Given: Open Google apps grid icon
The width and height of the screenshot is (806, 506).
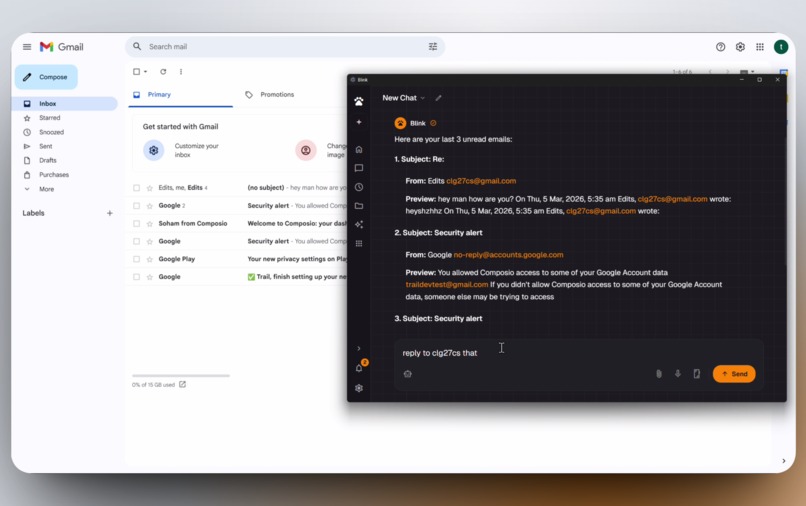Looking at the screenshot, I should 760,47.
